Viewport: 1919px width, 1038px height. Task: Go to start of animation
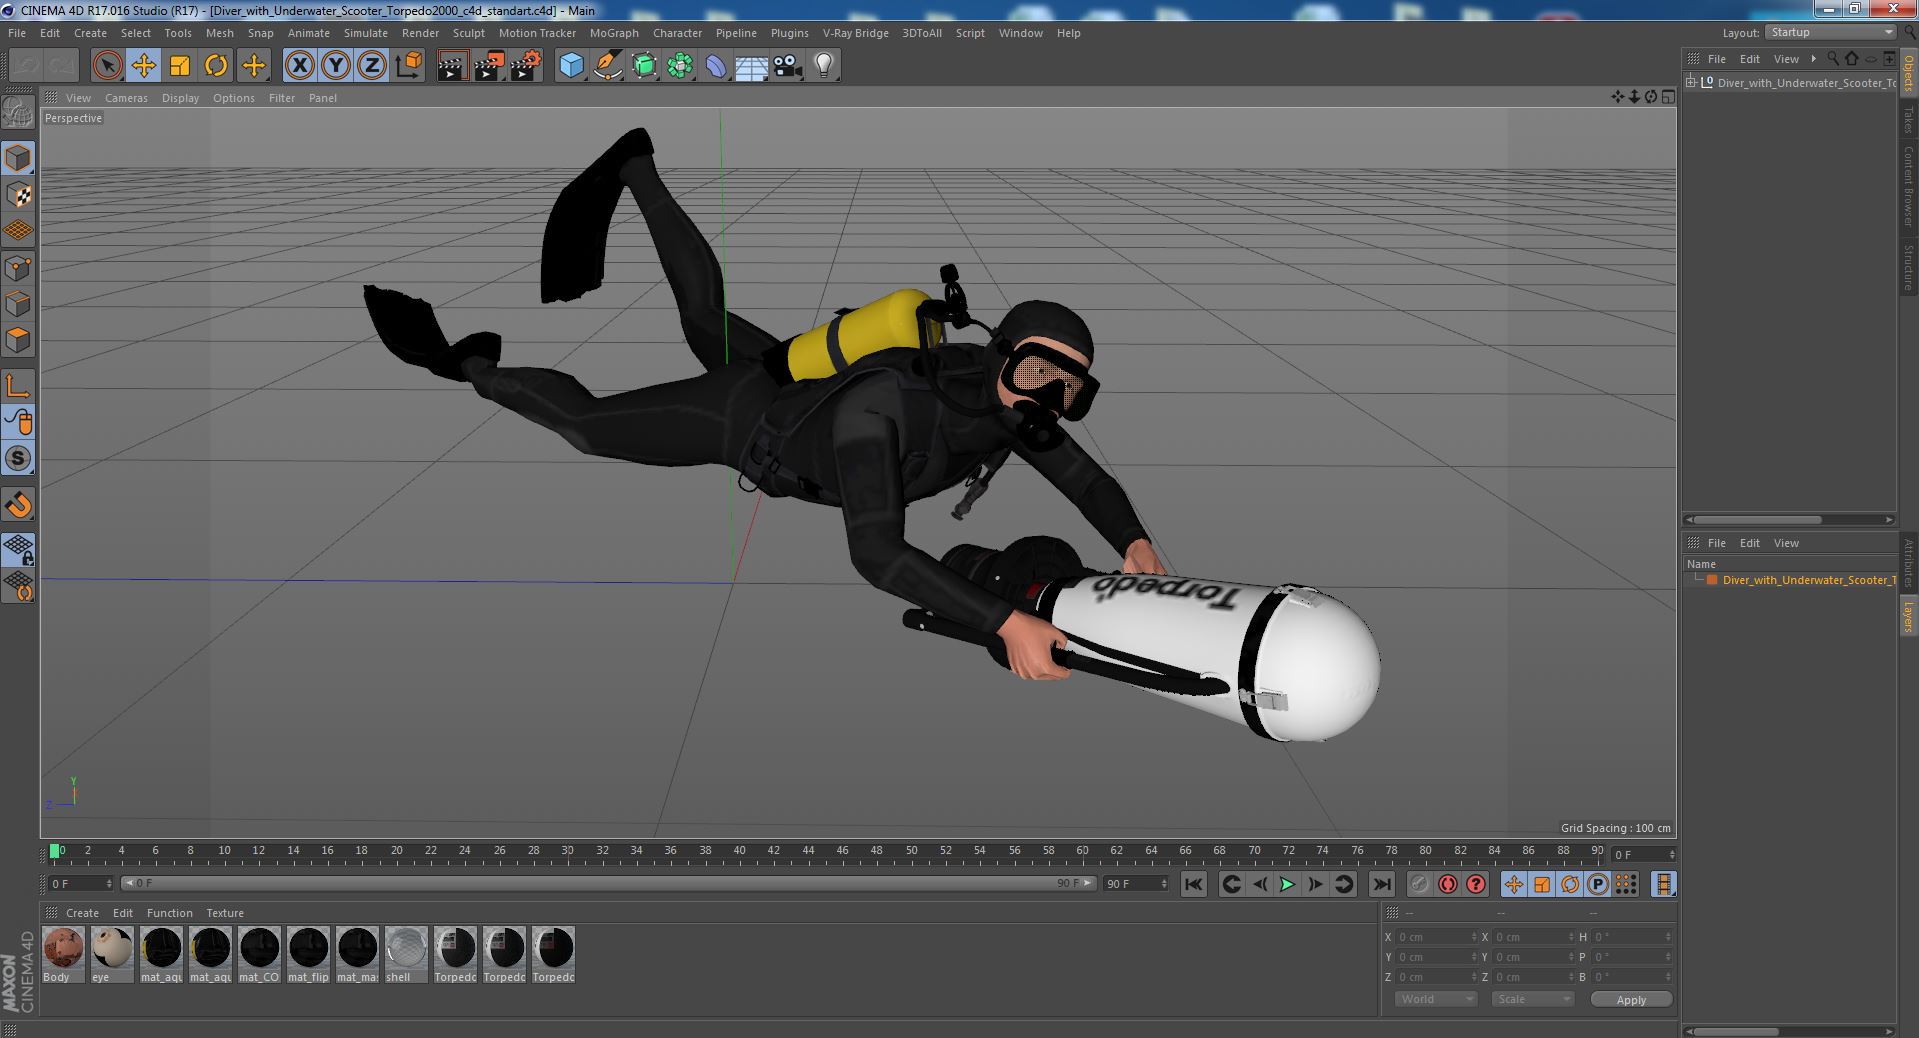tap(1194, 884)
